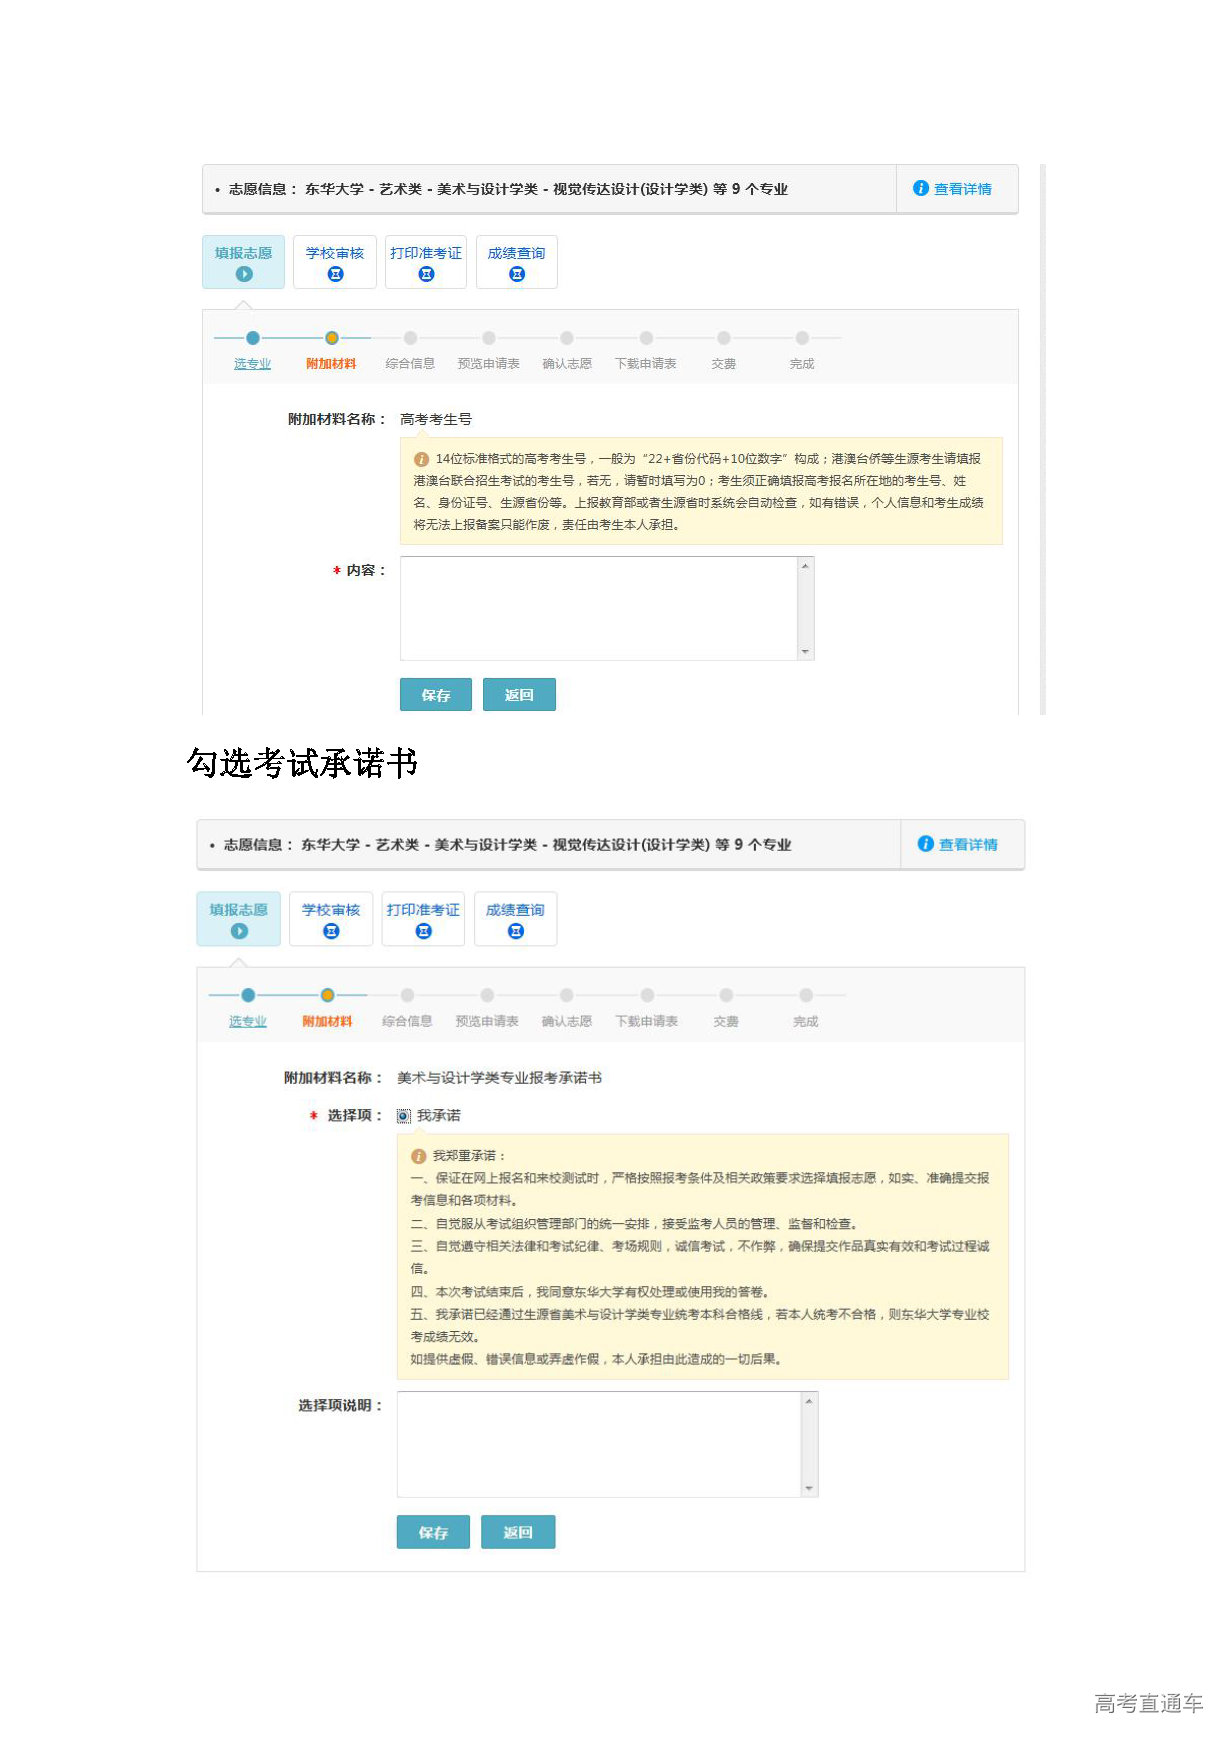Click the up arrow of the 内容 textarea scrollbar
1232x1743 pixels.
(805, 566)
